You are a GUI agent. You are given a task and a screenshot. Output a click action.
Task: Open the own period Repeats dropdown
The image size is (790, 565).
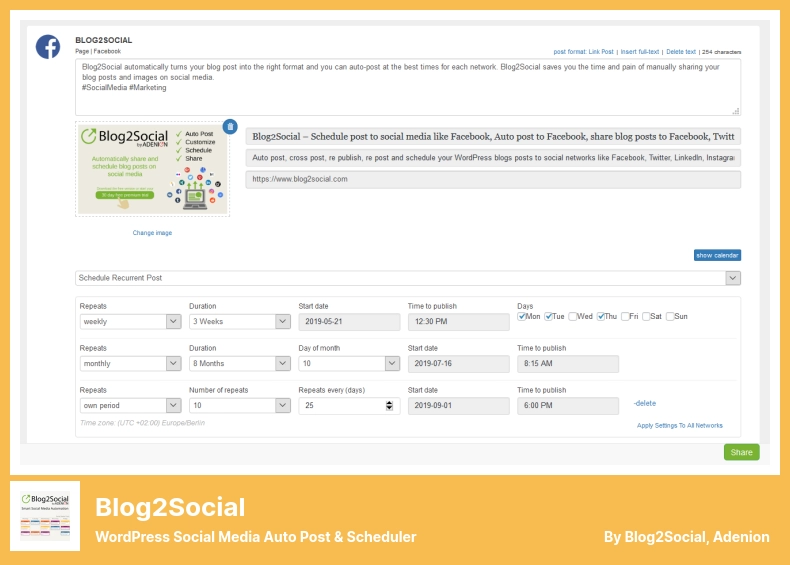(130, 405)
